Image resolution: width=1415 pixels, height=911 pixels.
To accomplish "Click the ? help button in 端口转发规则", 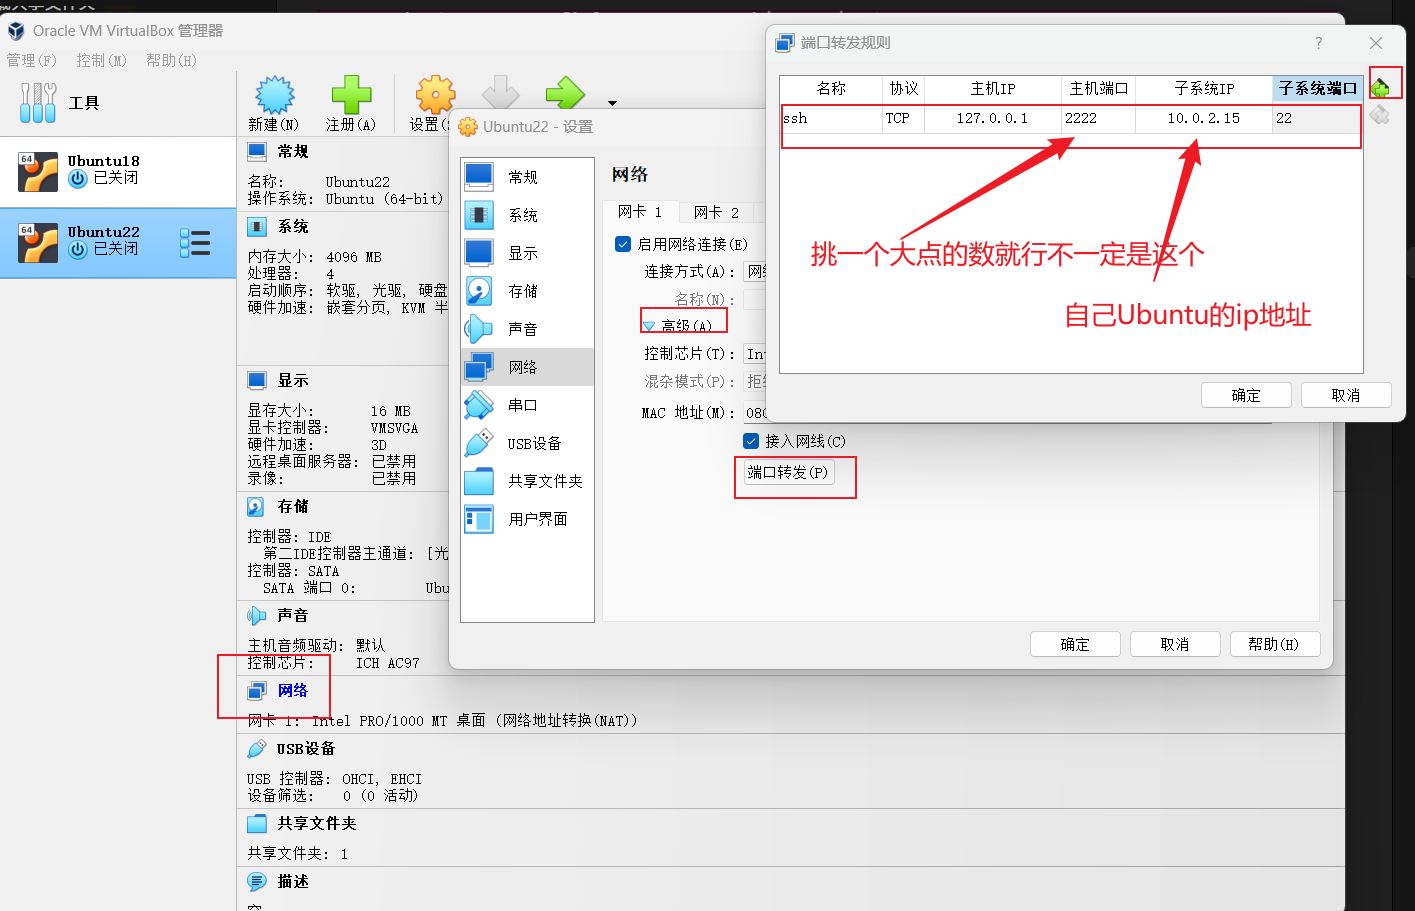I will click(x=1319, y=43).
